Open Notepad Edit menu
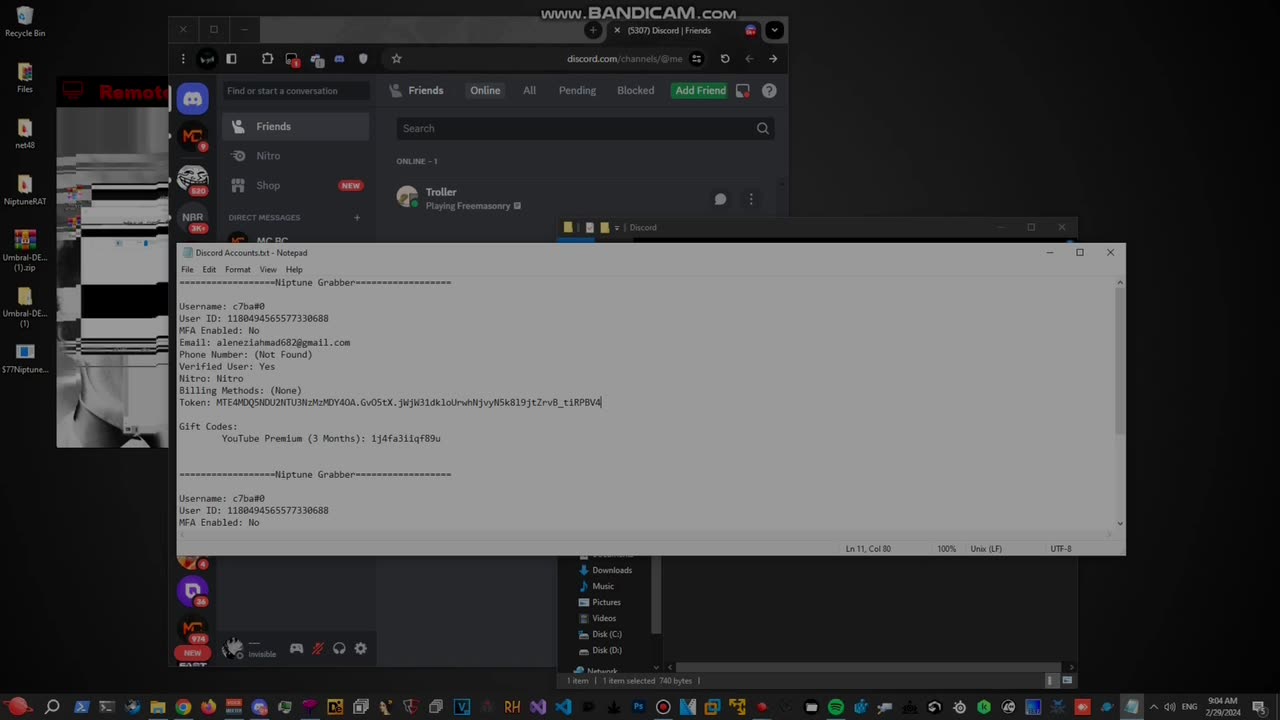The height and width of the screenshot is (720, 1280). pos(209,270)
